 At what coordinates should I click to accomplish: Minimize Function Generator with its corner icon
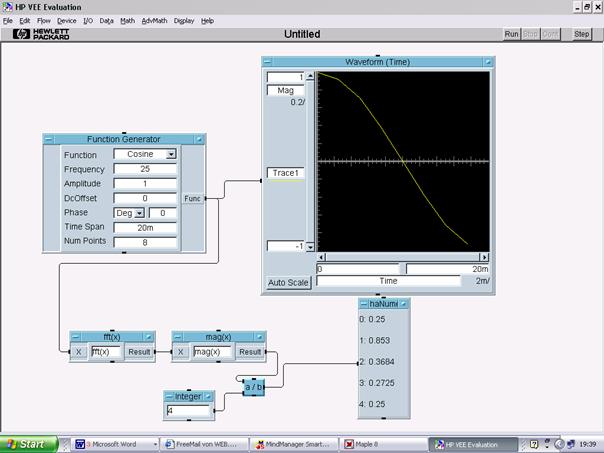[199, 139]
